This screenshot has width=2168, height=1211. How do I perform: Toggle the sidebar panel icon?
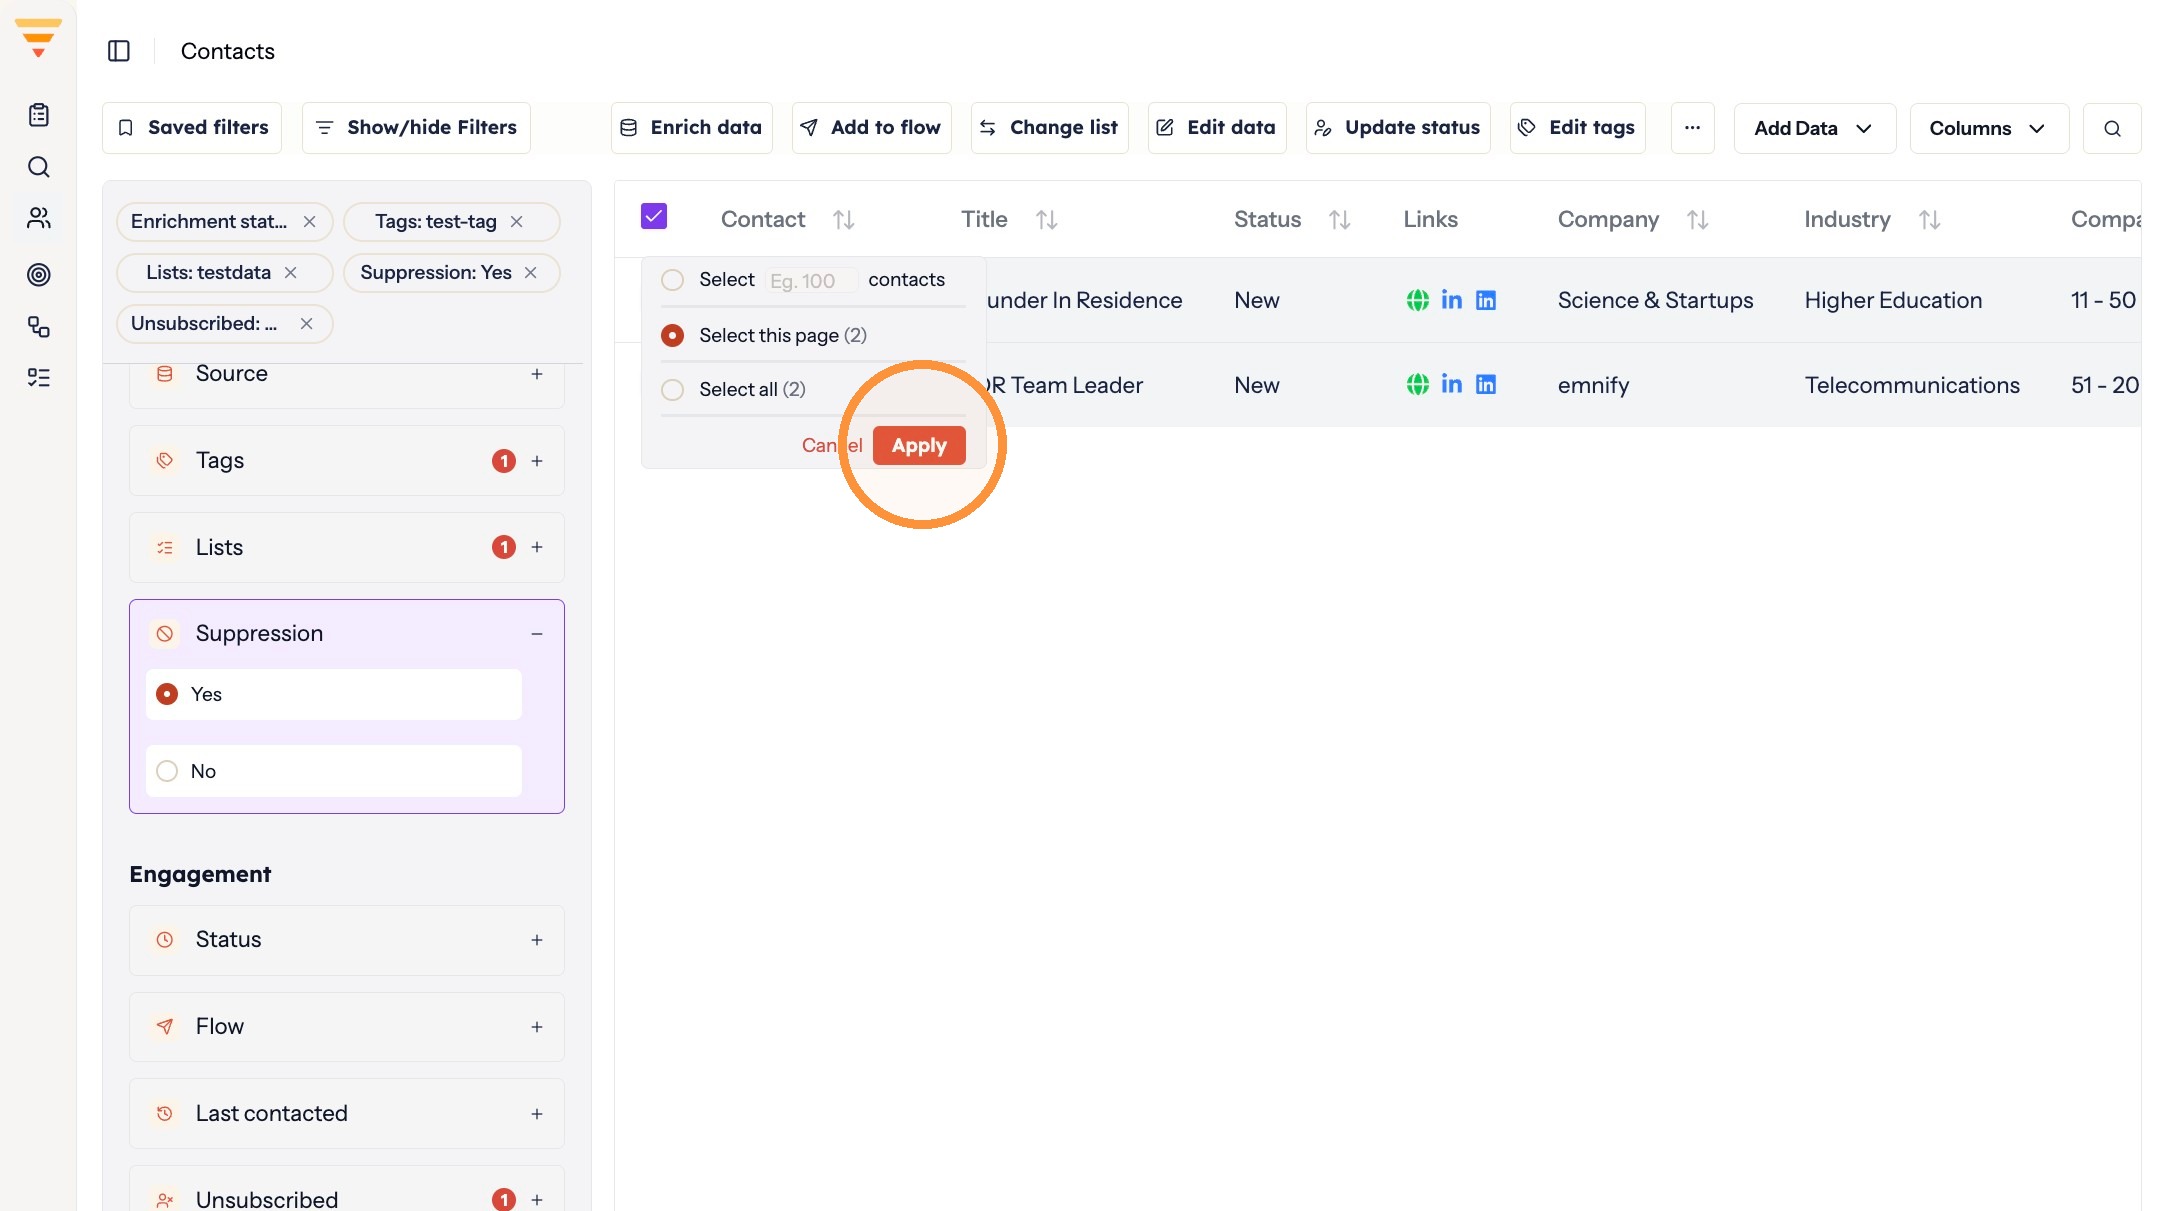tap(119, 51)
